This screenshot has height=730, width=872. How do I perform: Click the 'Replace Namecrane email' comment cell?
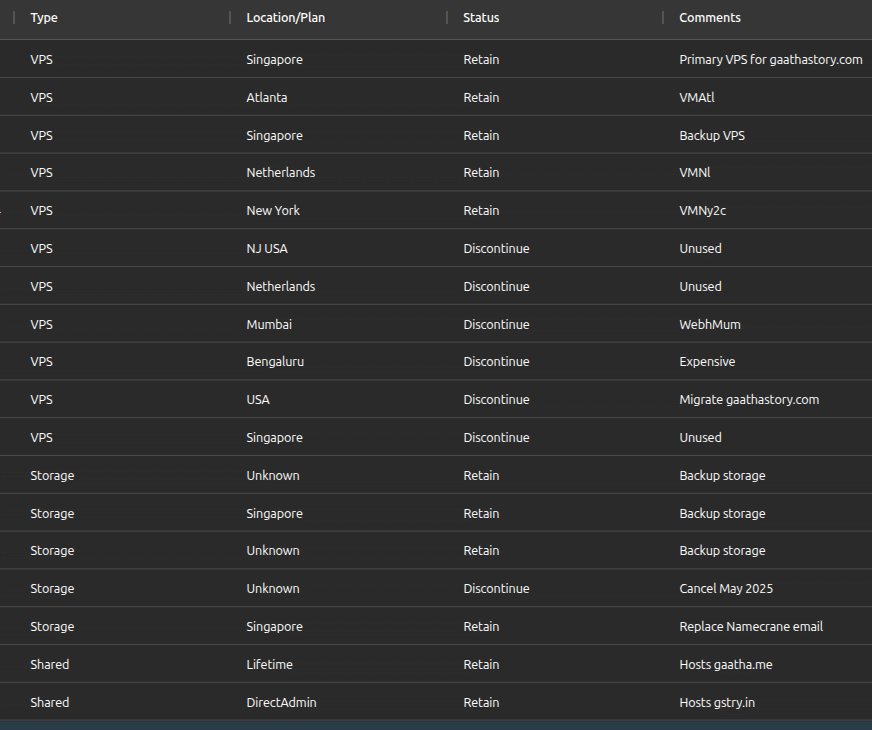pyautogui.click(x=751, y=627)
